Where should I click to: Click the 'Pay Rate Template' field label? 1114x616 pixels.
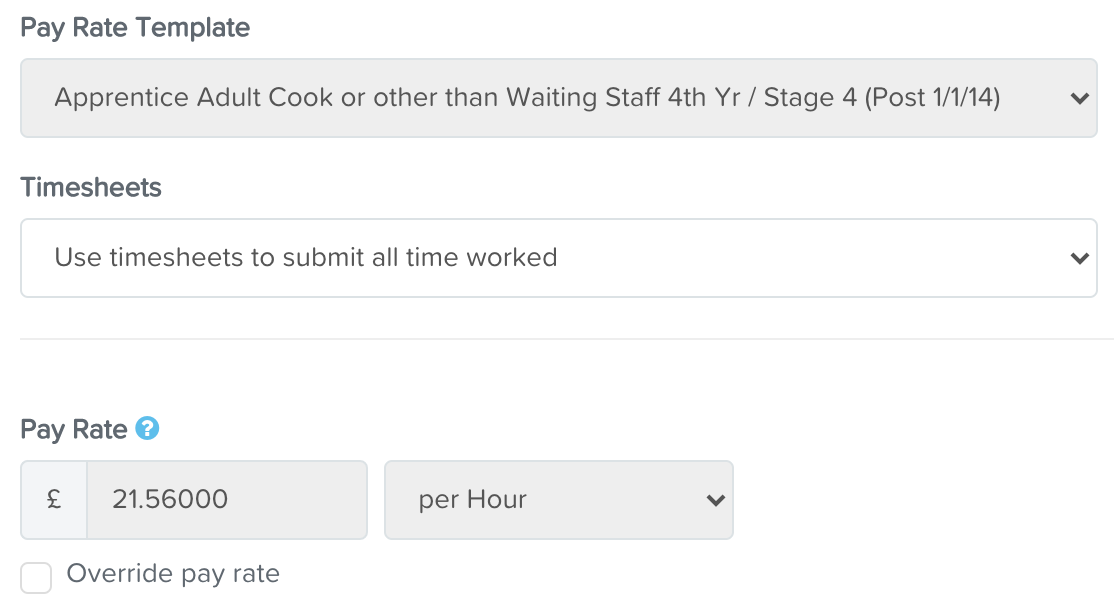pos(135,28)
